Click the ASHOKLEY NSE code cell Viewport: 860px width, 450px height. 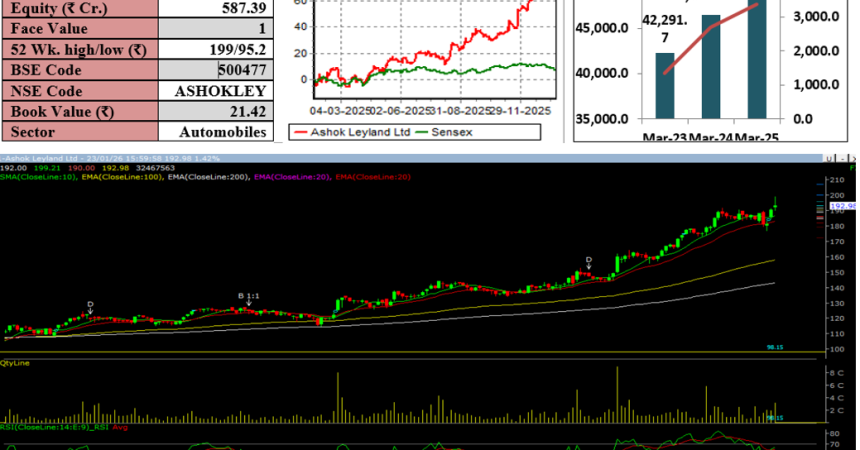(220, 90)
